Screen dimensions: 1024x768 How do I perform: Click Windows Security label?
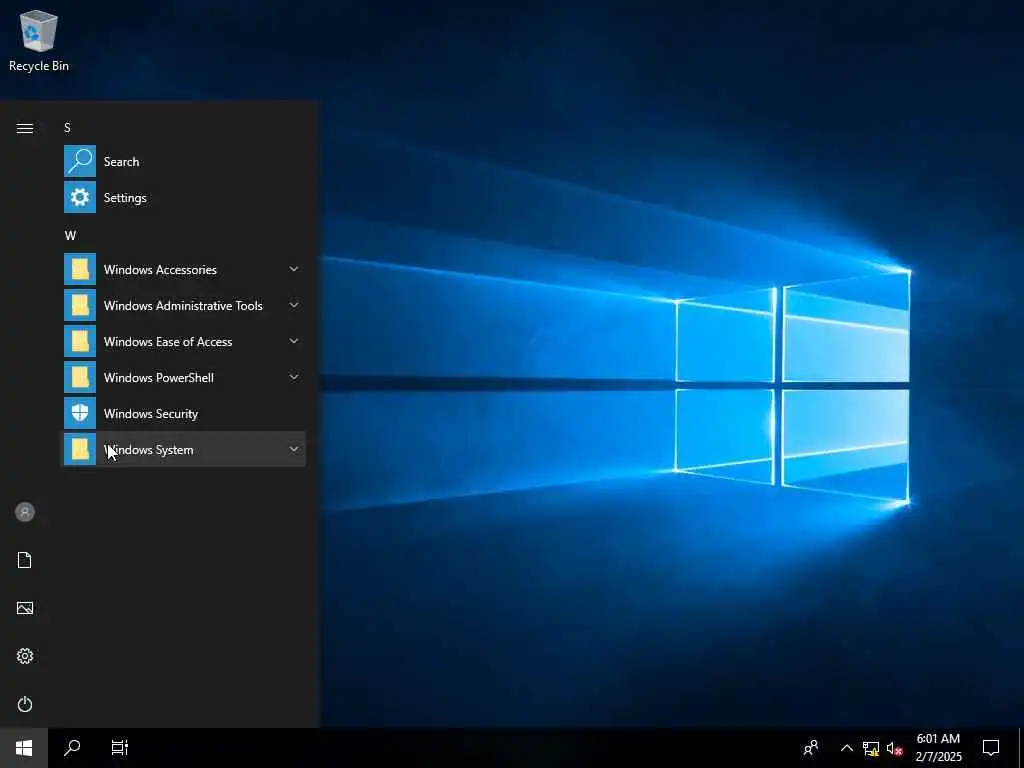(x=150, y=414)
